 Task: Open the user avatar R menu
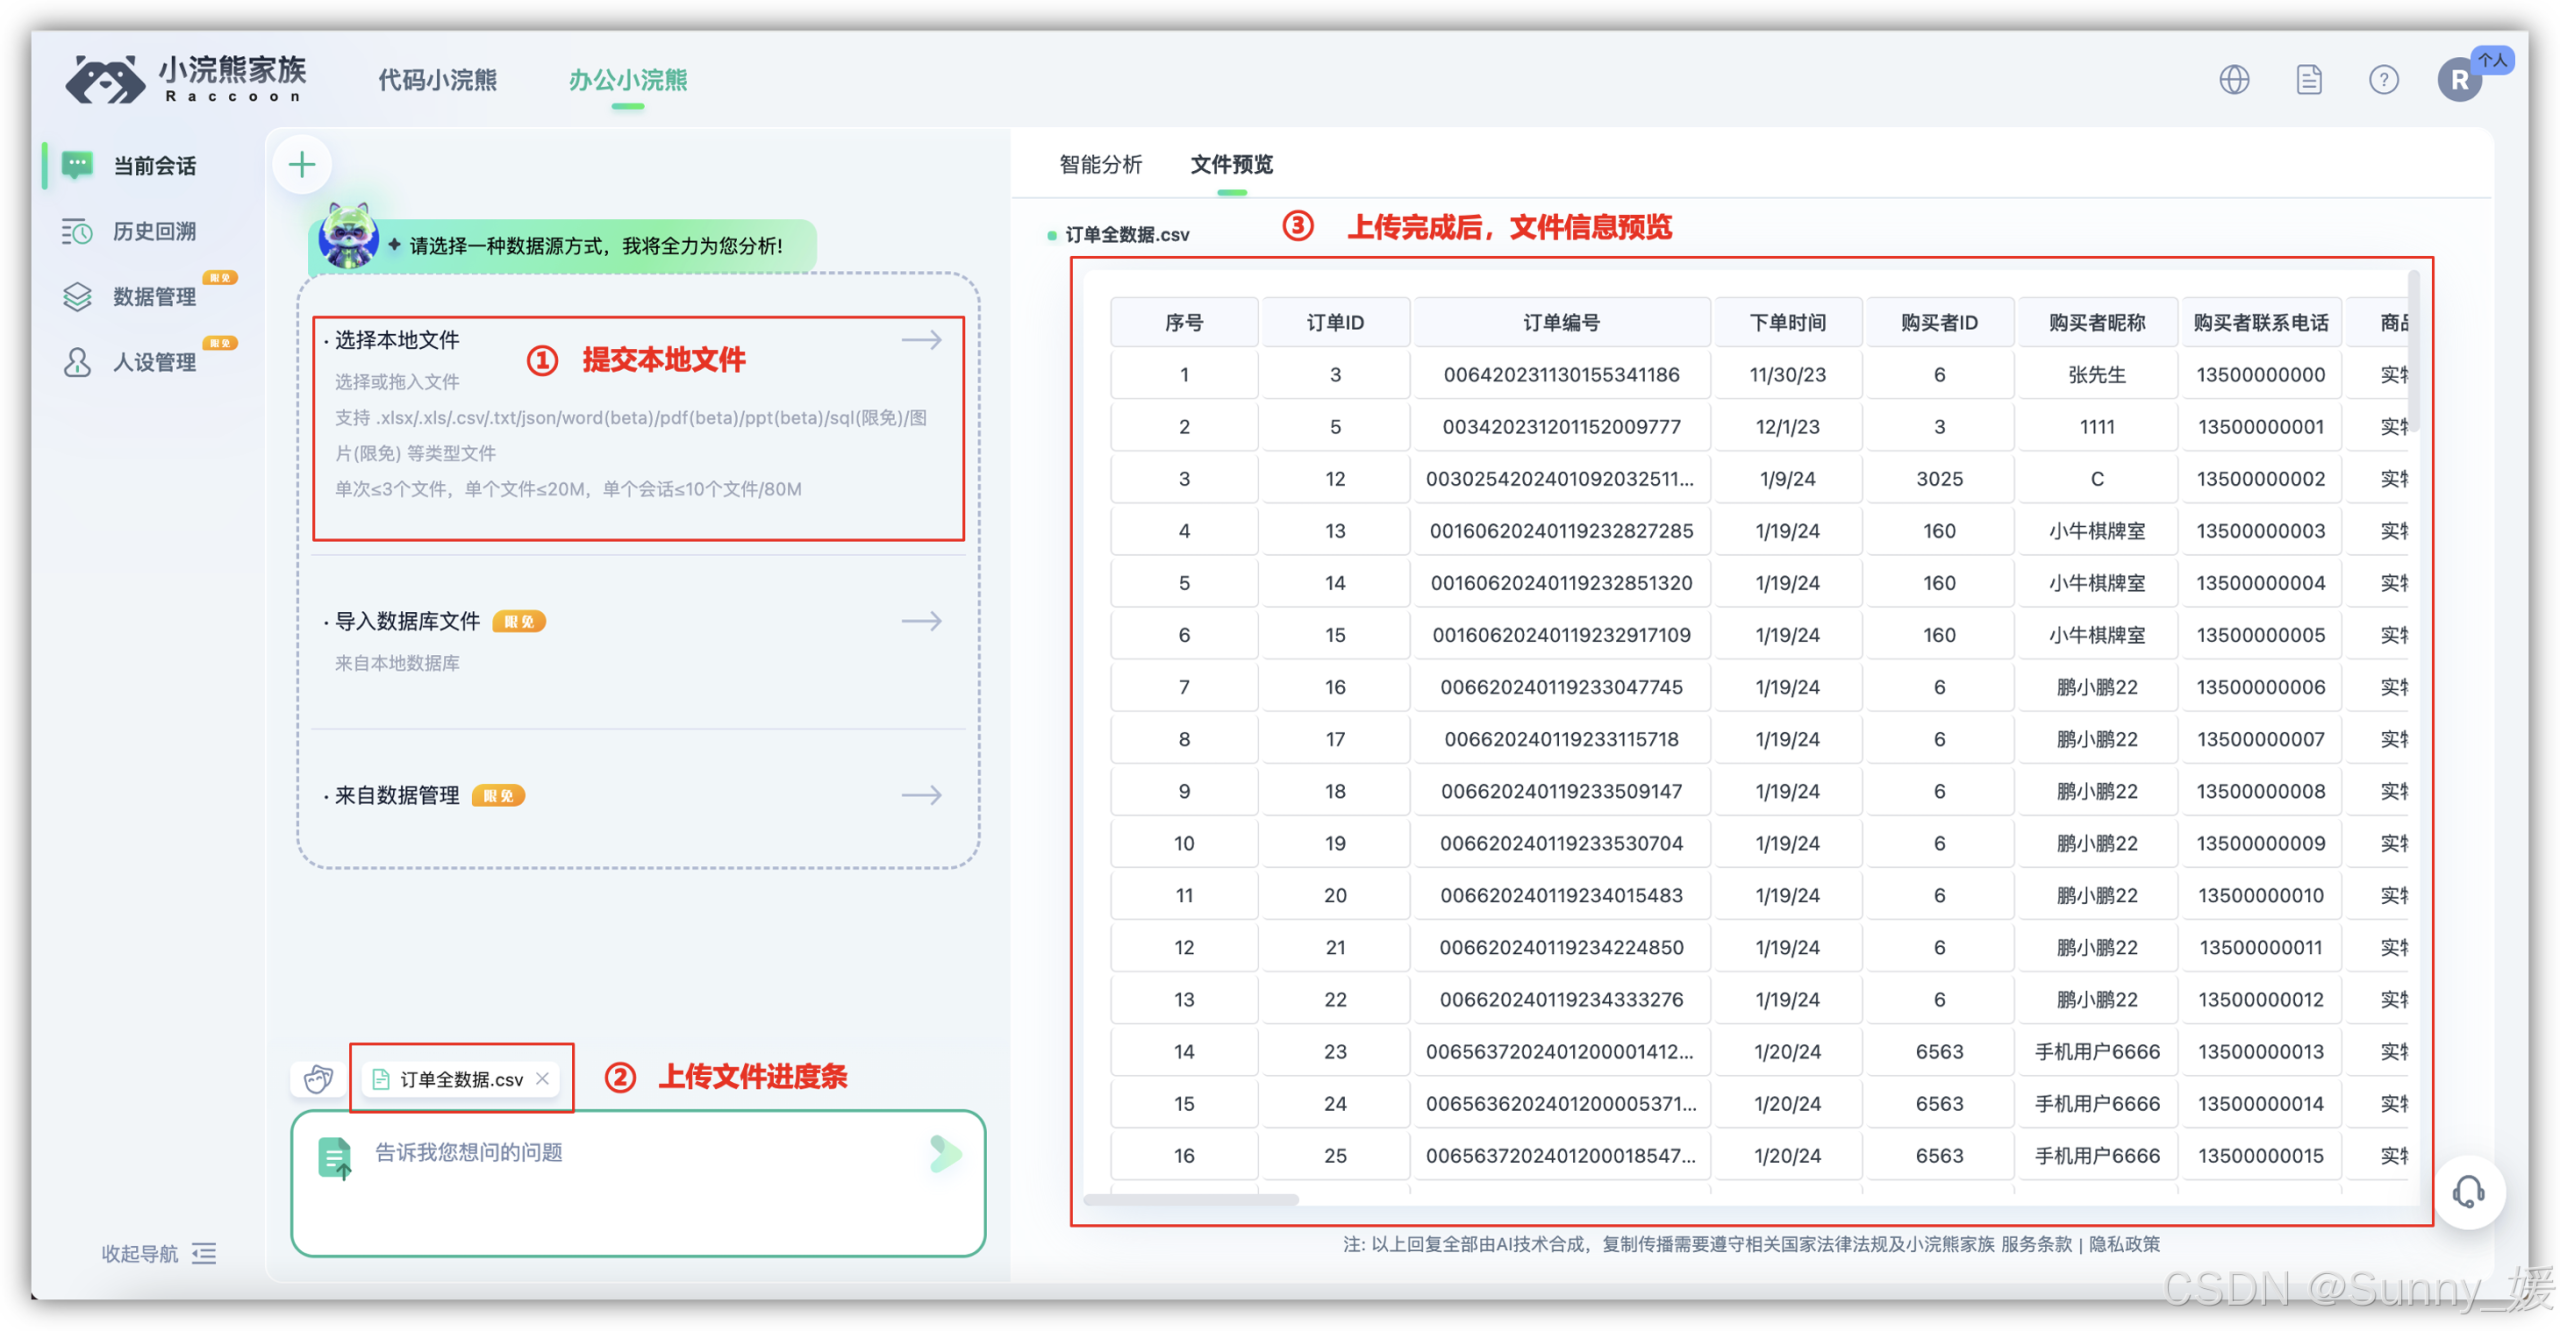(2458, 80)
